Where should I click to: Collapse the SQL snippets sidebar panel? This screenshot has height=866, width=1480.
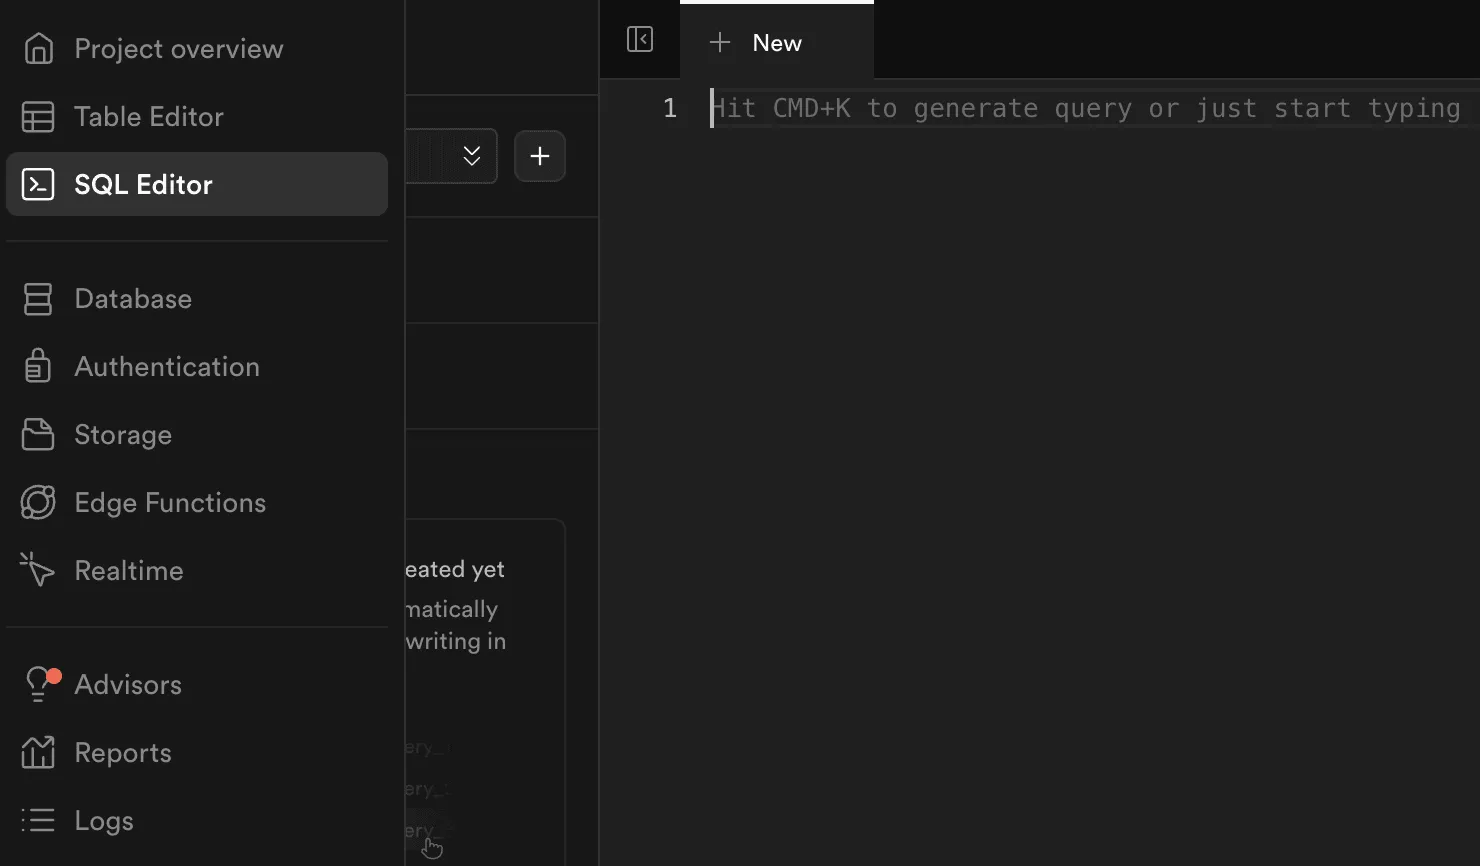pos(640,39)
